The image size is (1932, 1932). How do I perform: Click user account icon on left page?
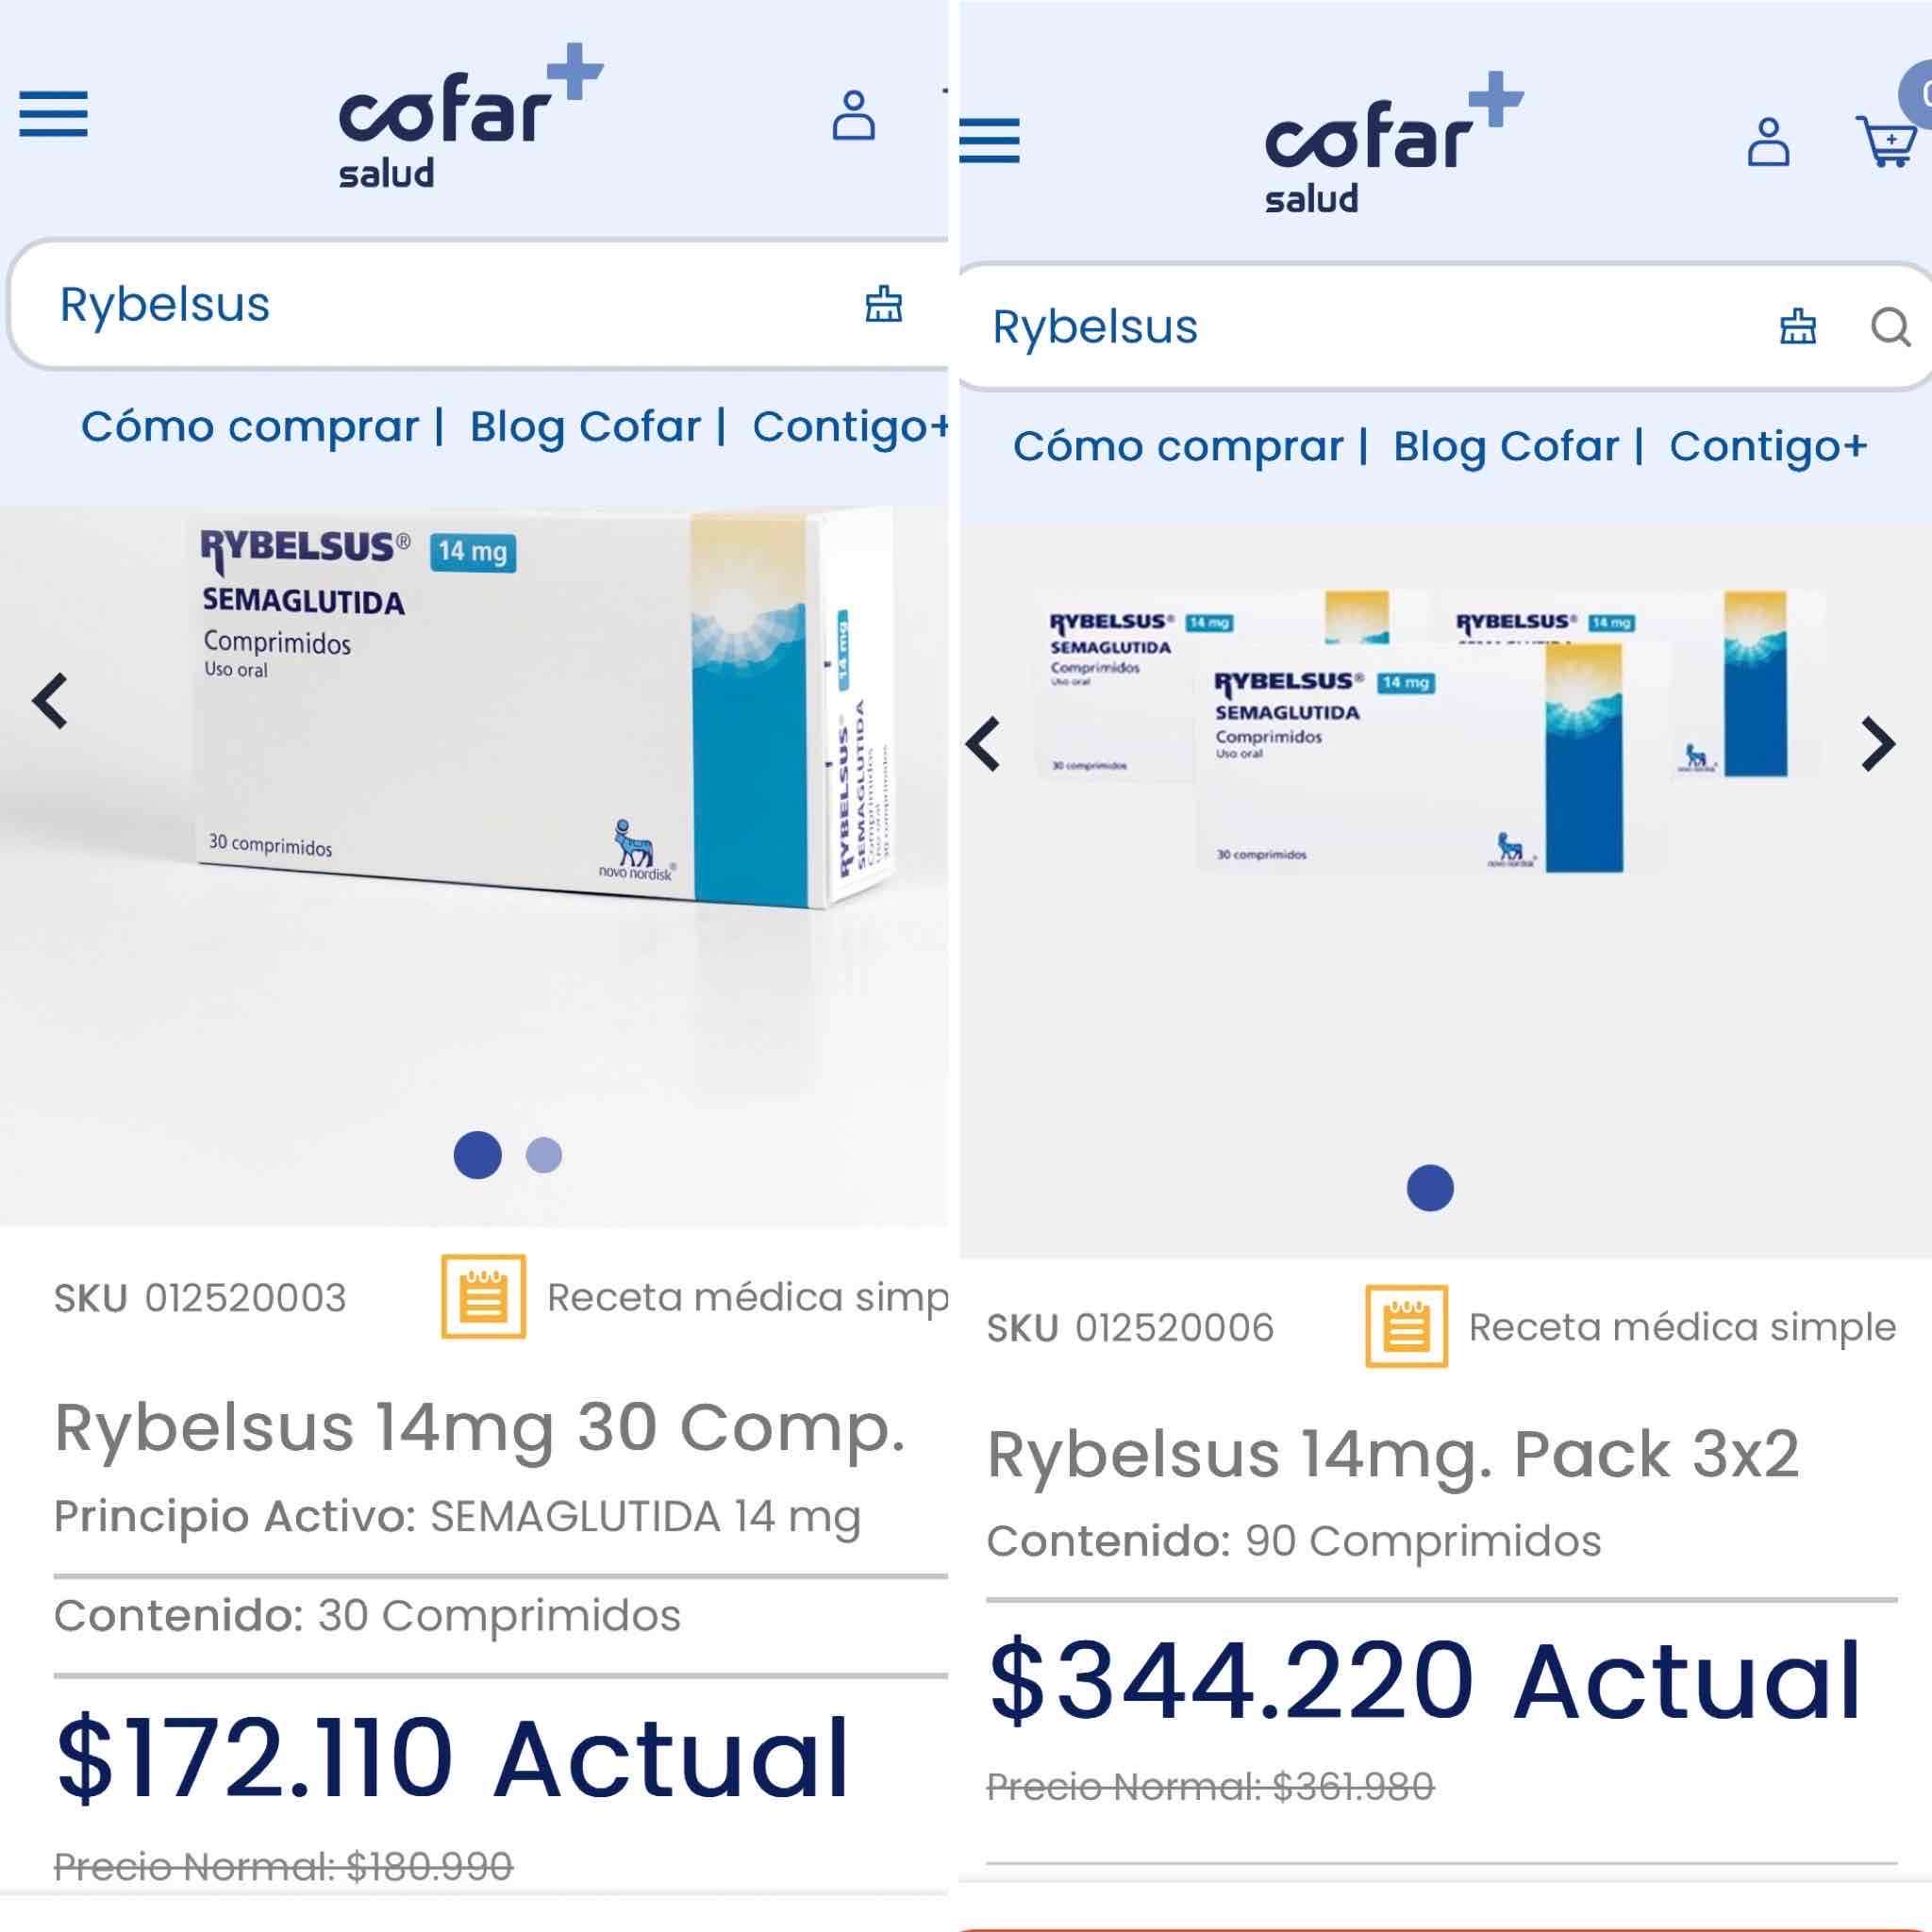pos(853,115)
